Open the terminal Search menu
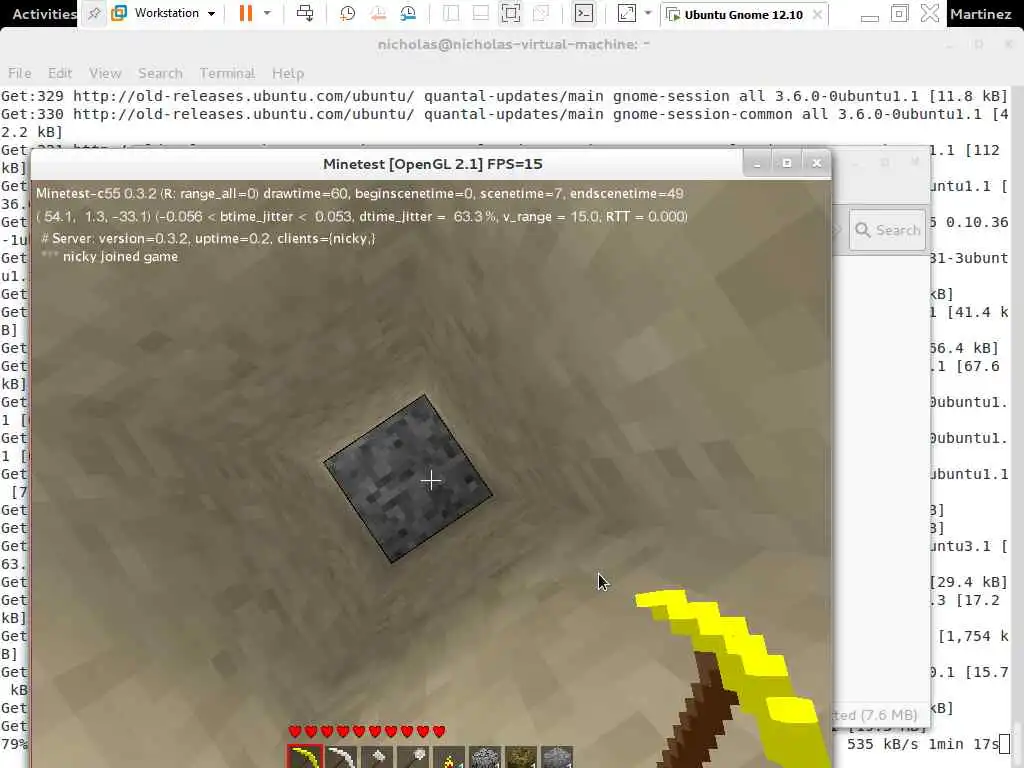This screenshot has width=1024, height=768. point(160,73)
